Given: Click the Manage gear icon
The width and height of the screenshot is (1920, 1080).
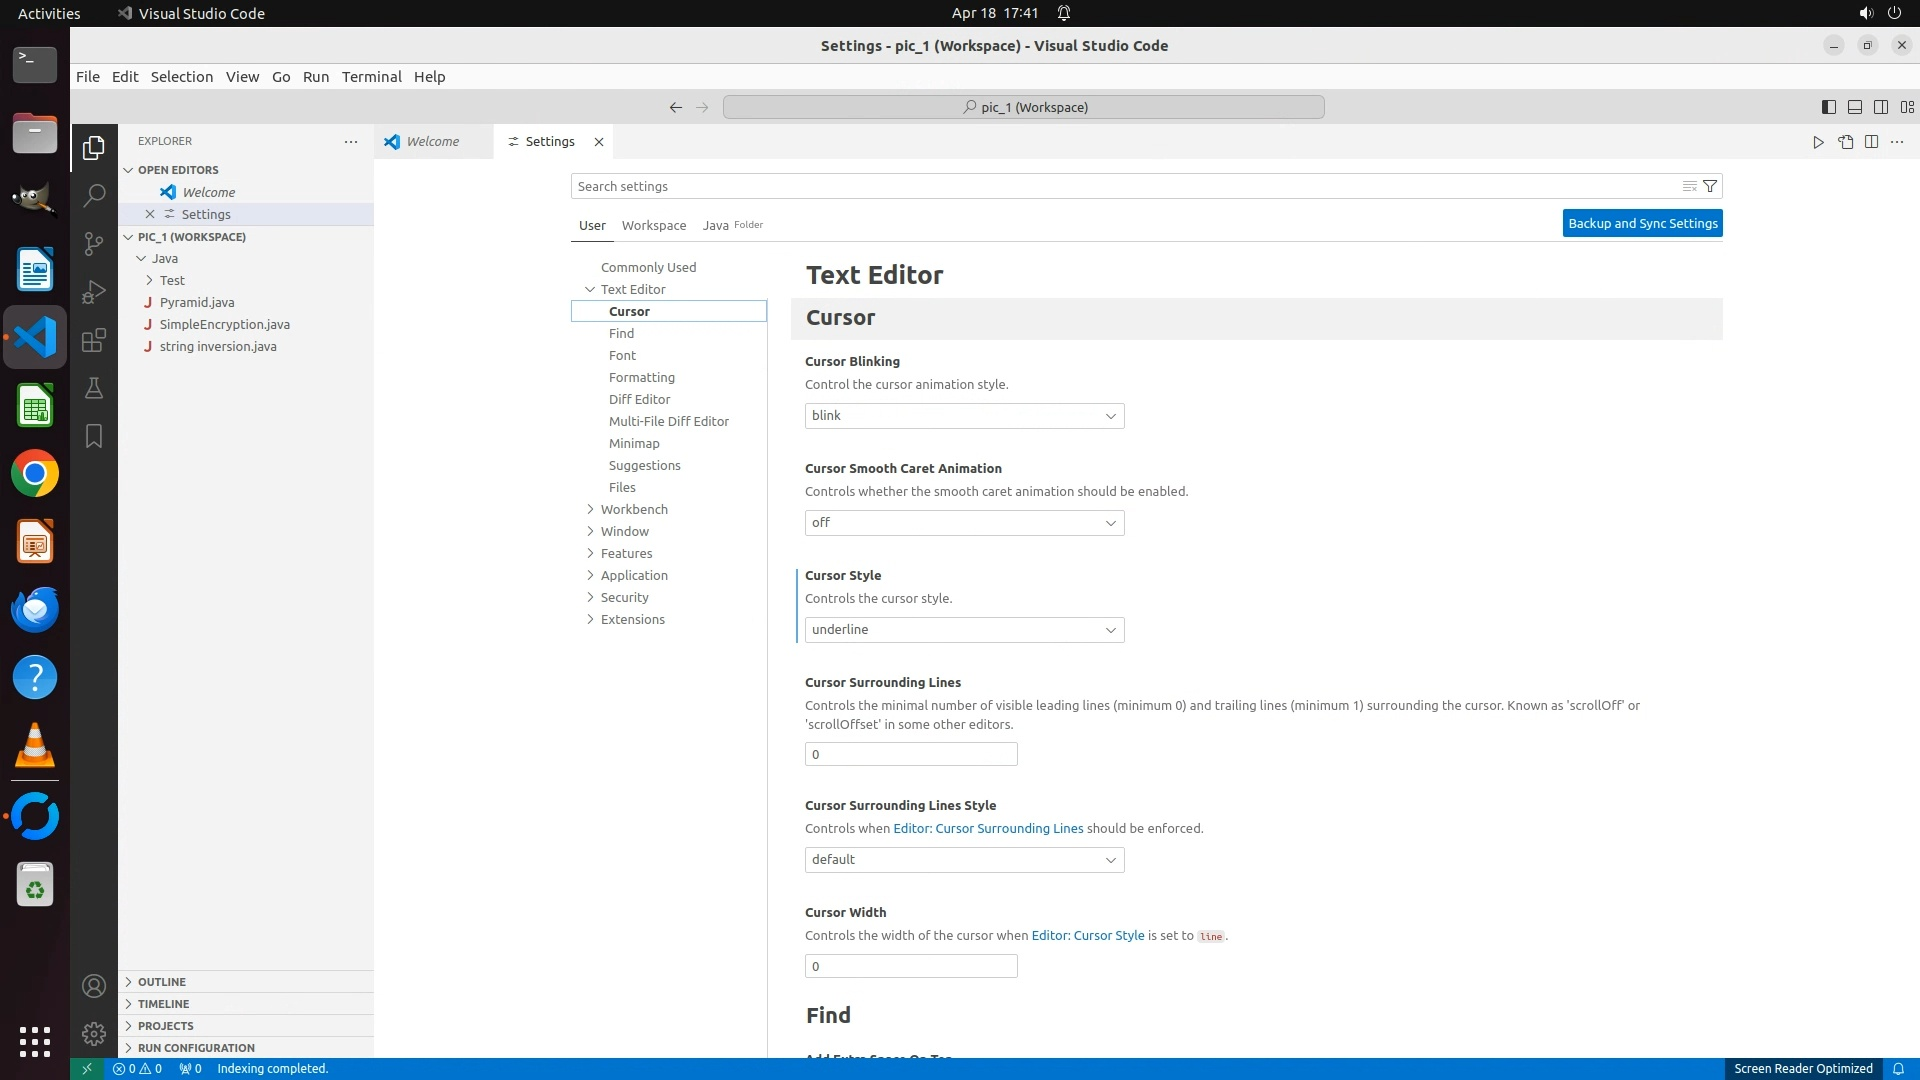Looking at the screenshot, I should pos(94,1034).
